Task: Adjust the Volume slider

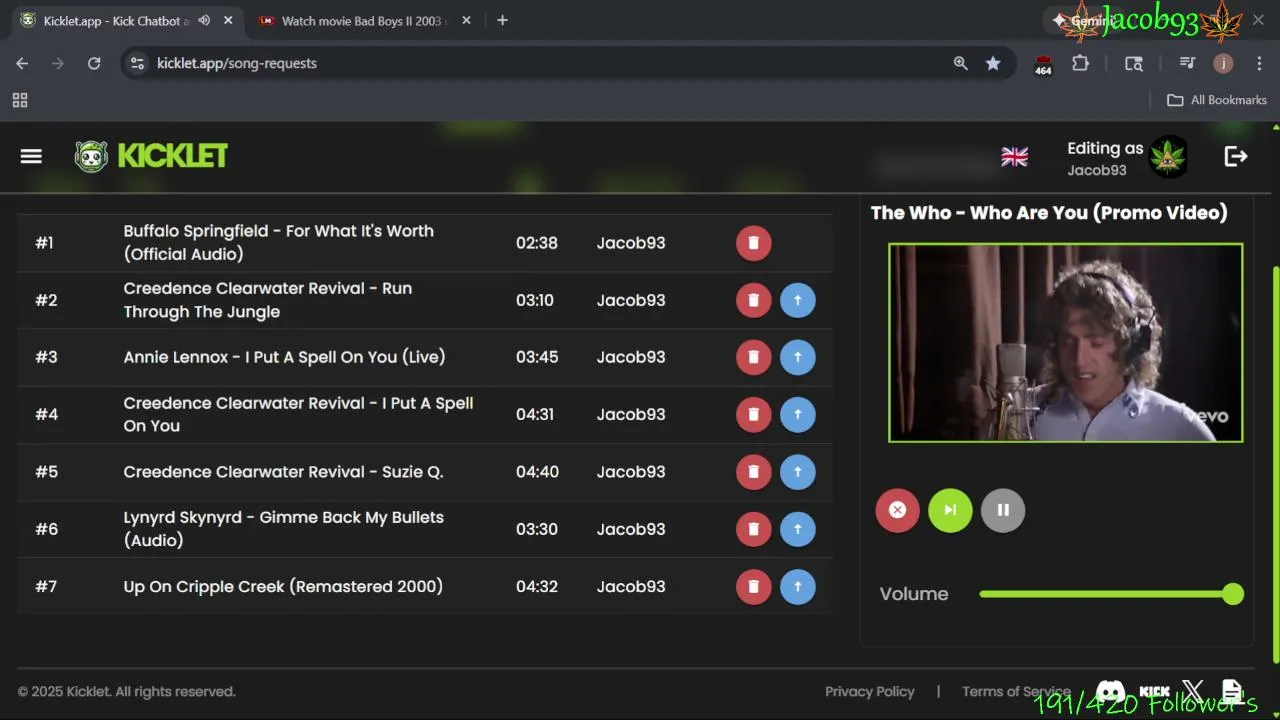Action: (1111, 594)
